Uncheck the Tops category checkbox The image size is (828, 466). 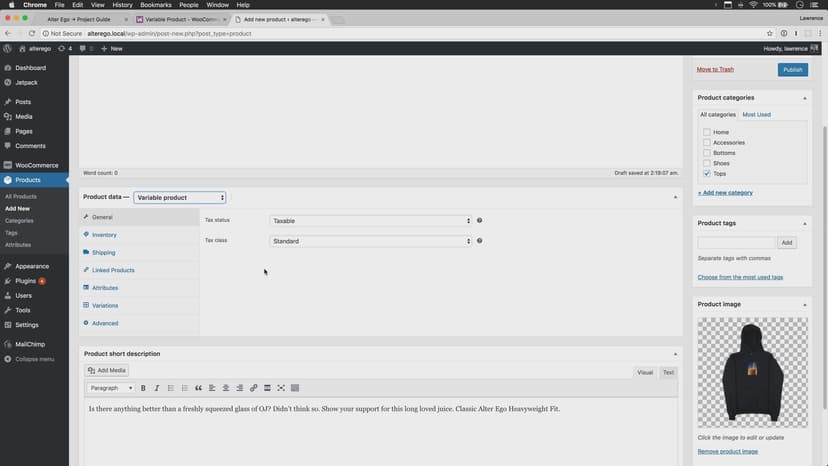tap(707, 174)
